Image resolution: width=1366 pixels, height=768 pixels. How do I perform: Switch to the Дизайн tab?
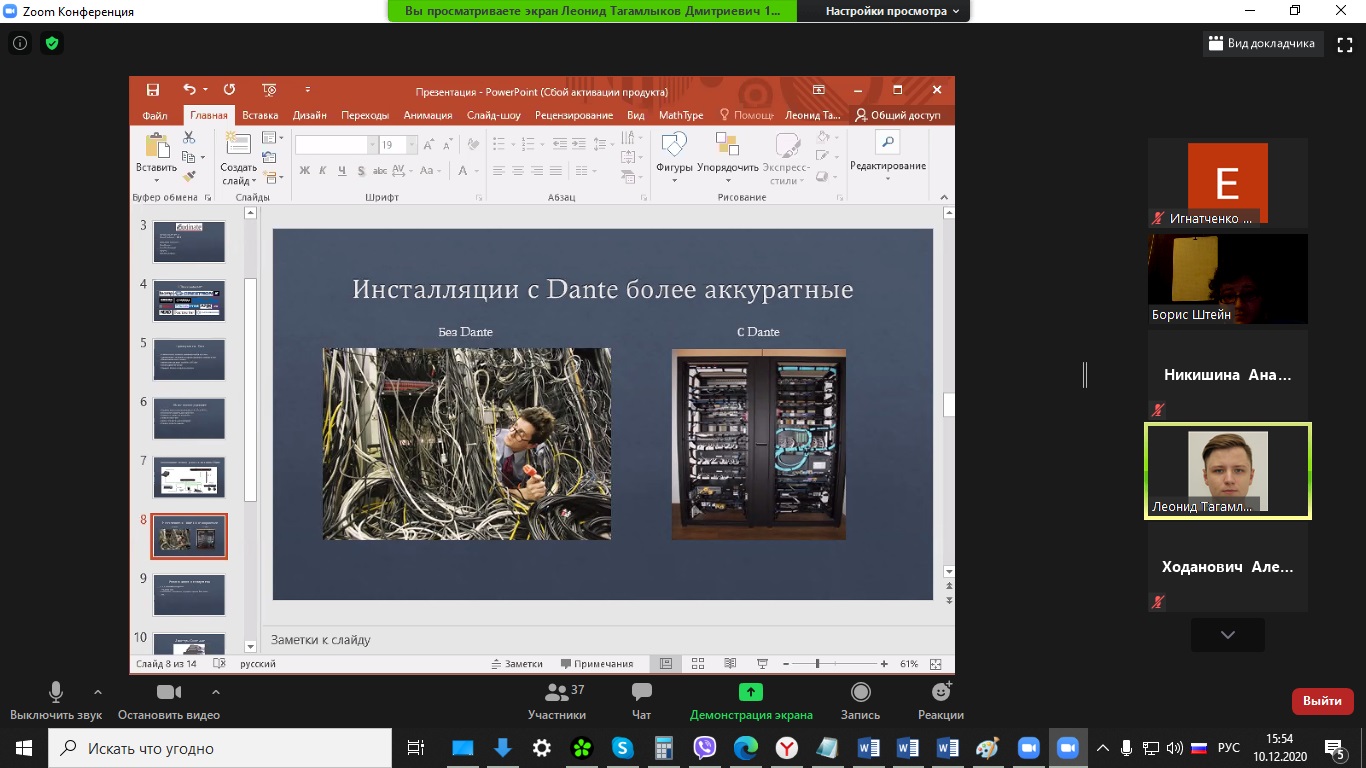pyautogui.click(x=310, y=115)
